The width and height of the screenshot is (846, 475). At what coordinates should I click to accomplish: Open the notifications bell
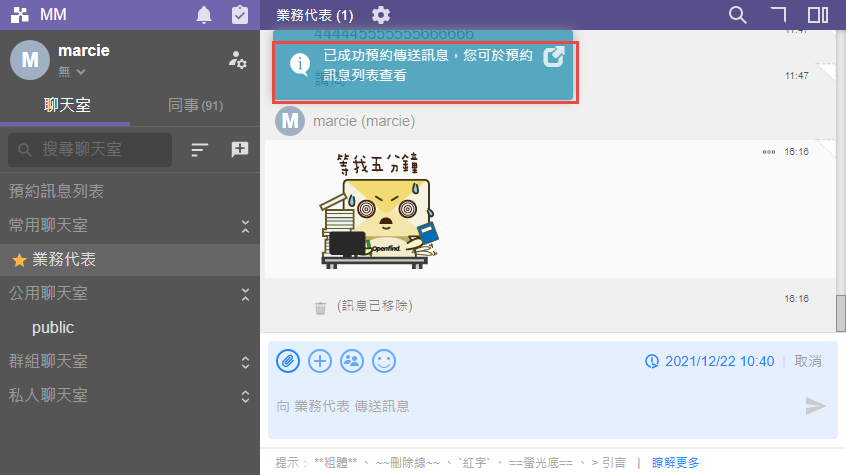[203, 15]
